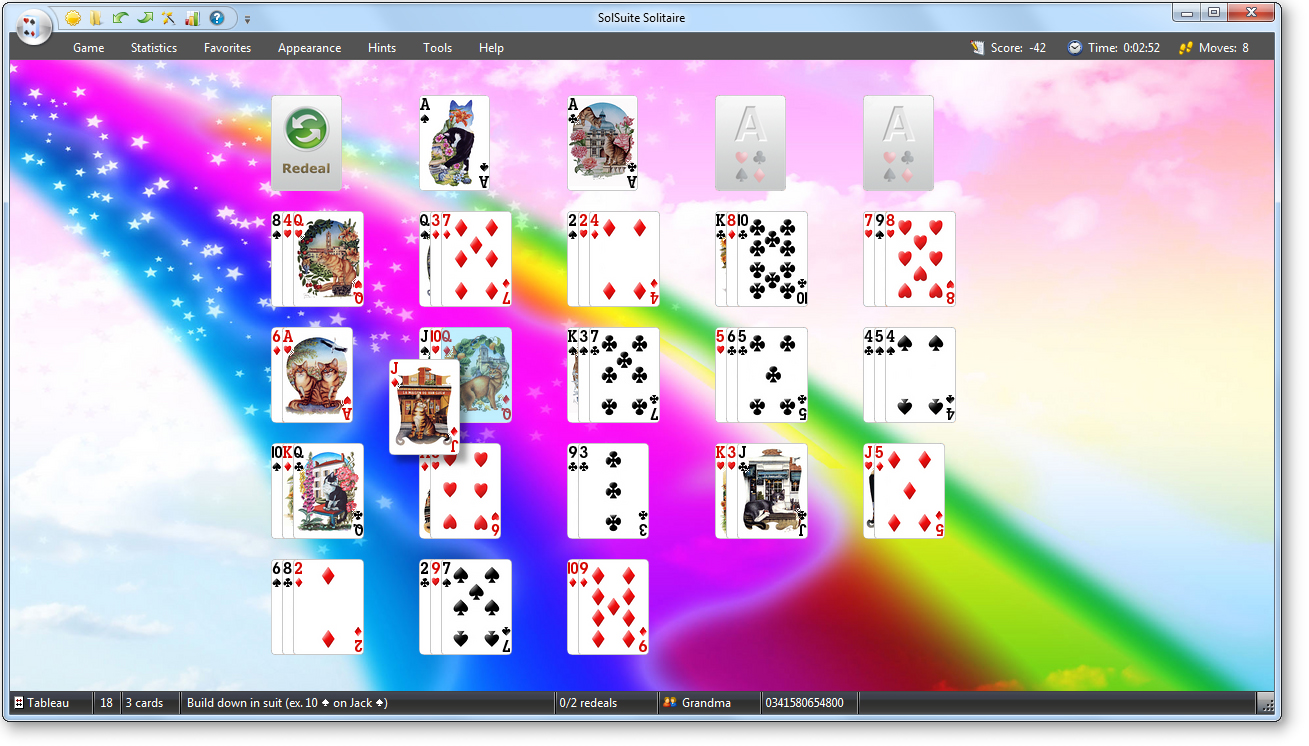Start a new game with the yellow badge icon
Viewport: 1309px width, 746px height.
[73, 18]
